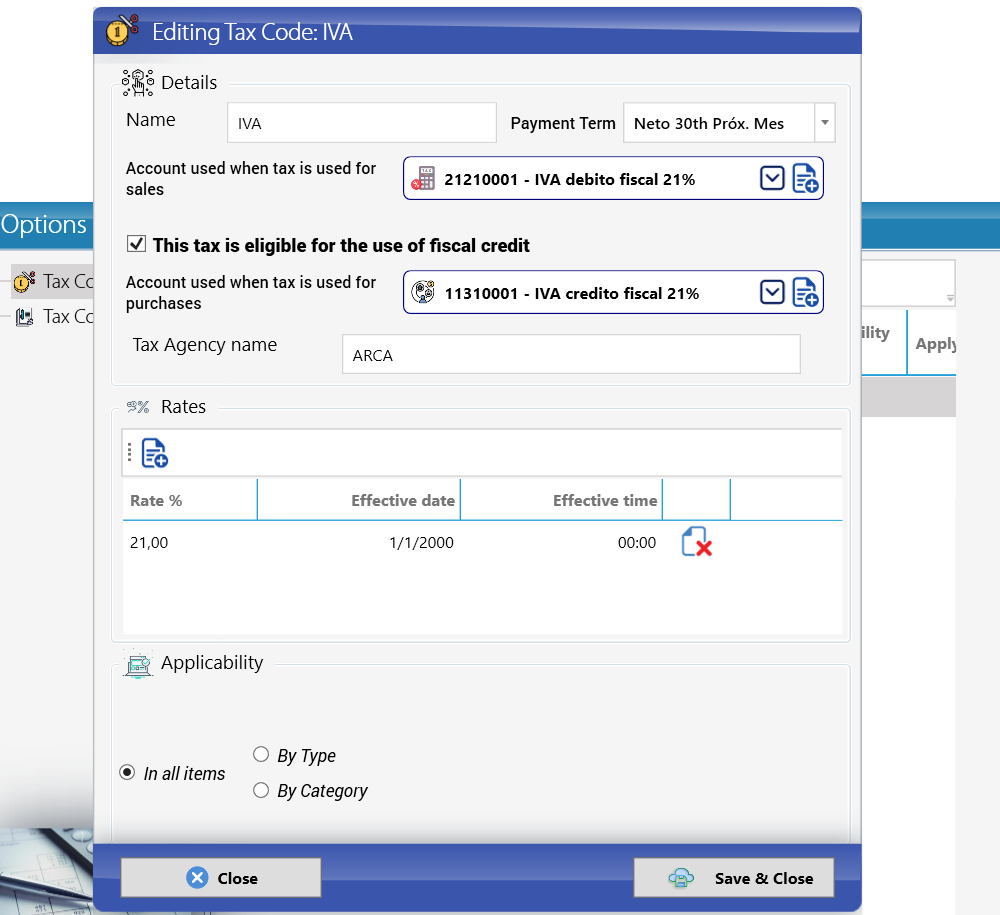
Task: Click the Rates toolbar grip handle
Action: (x=129, y=453)
